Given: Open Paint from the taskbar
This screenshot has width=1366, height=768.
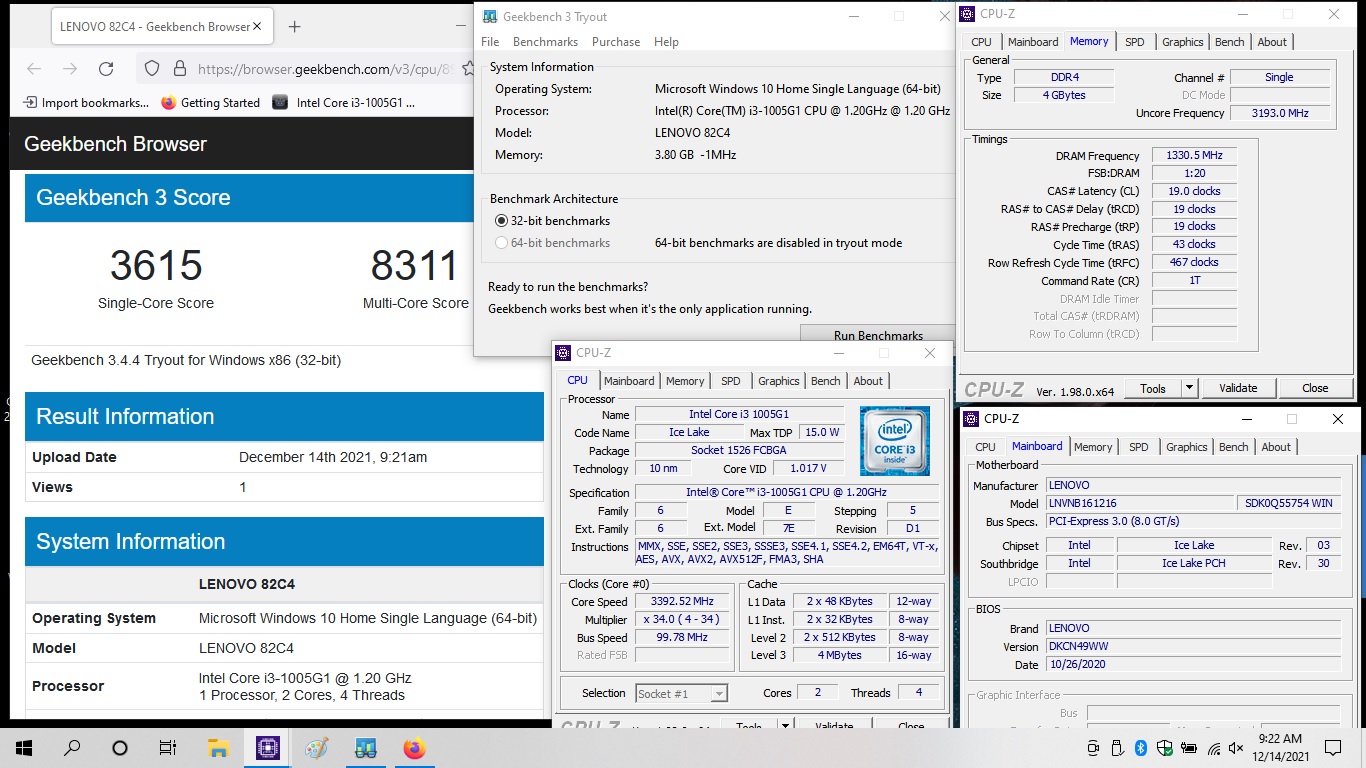Looking at the screenshot, I should pos(316,748).
